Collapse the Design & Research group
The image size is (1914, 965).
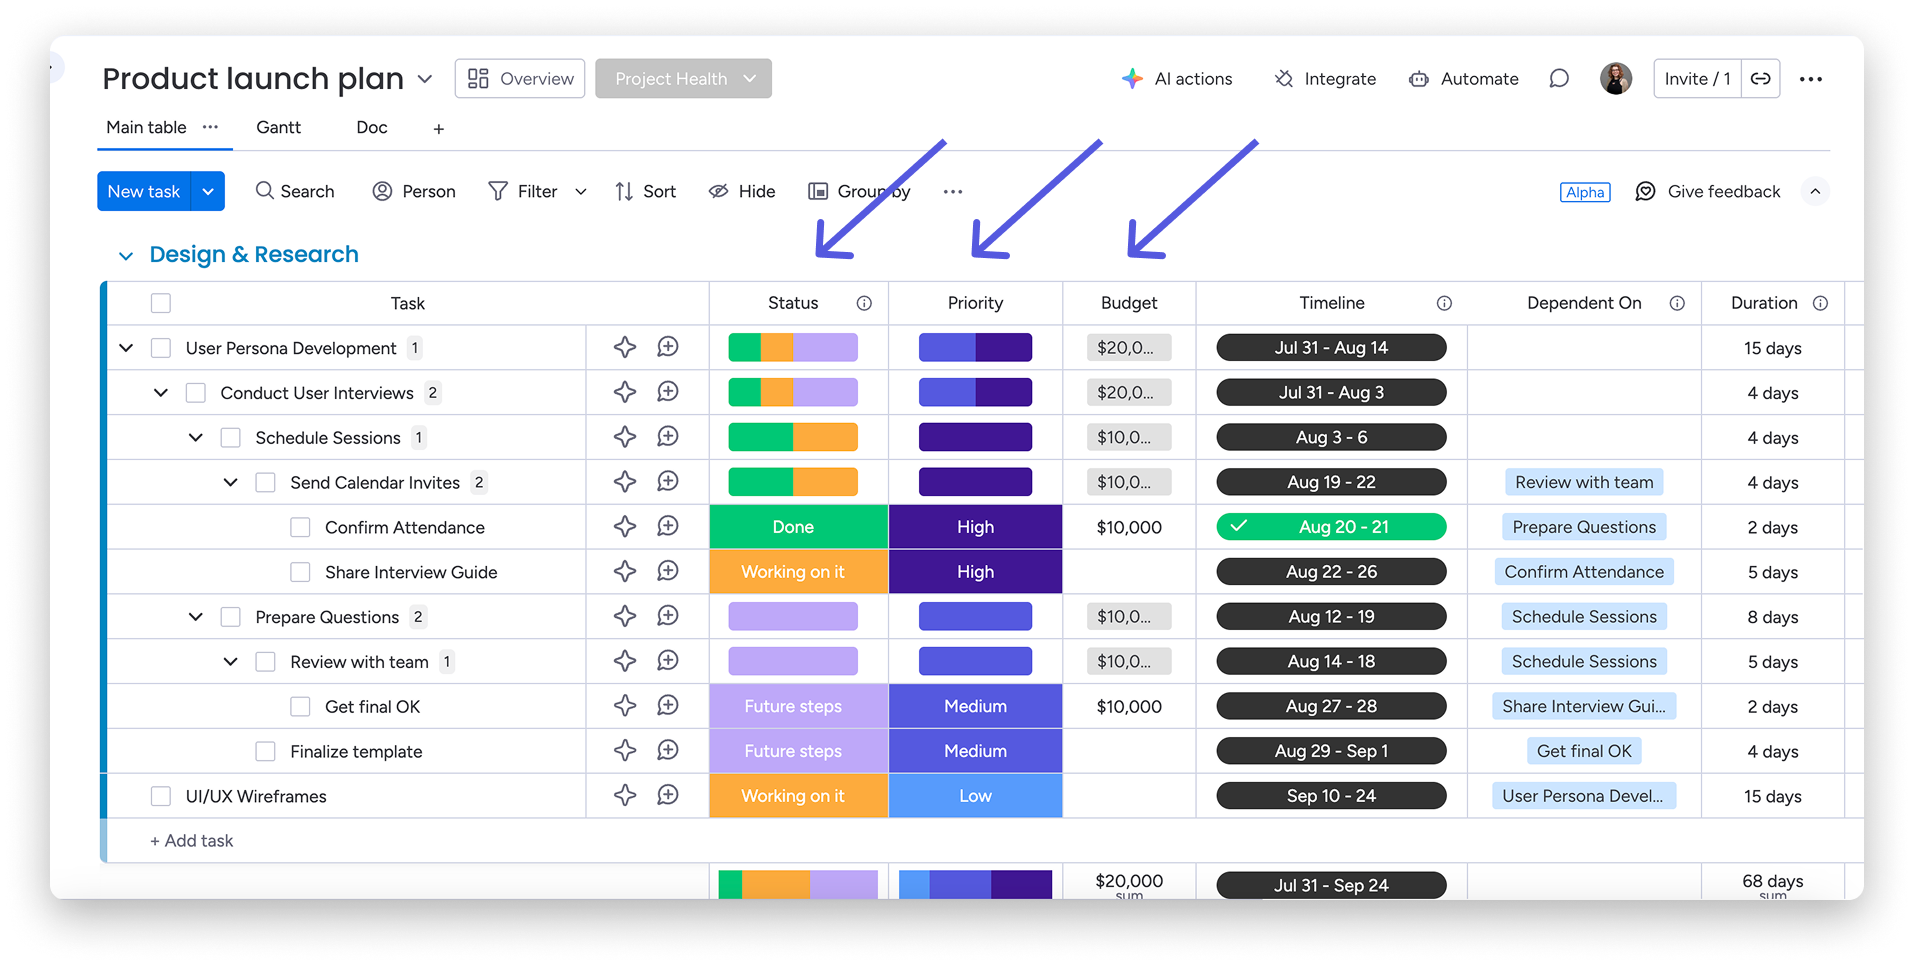[x=126, y=256]
